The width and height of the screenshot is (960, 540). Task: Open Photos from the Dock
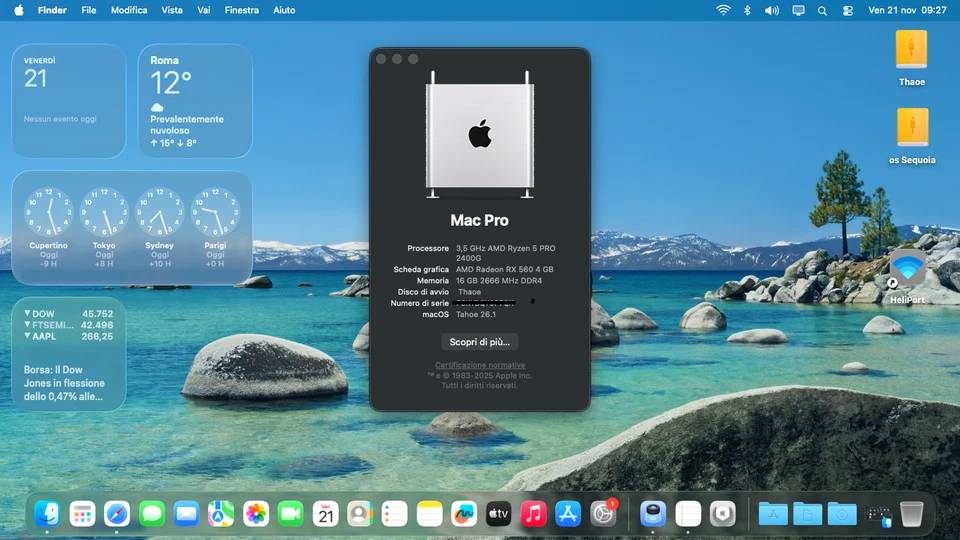click(x=256, y=514)
